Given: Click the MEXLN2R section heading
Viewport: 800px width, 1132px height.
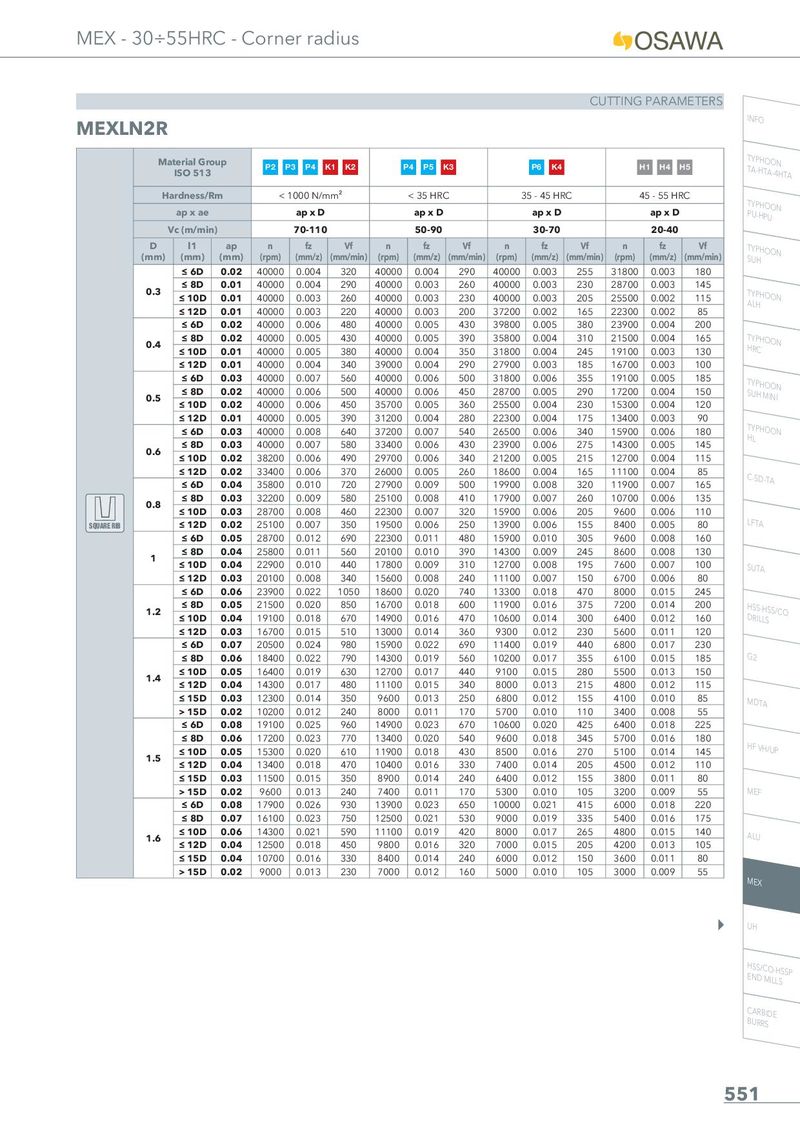Looking at the screenshot, I should [x=122, y=129].
